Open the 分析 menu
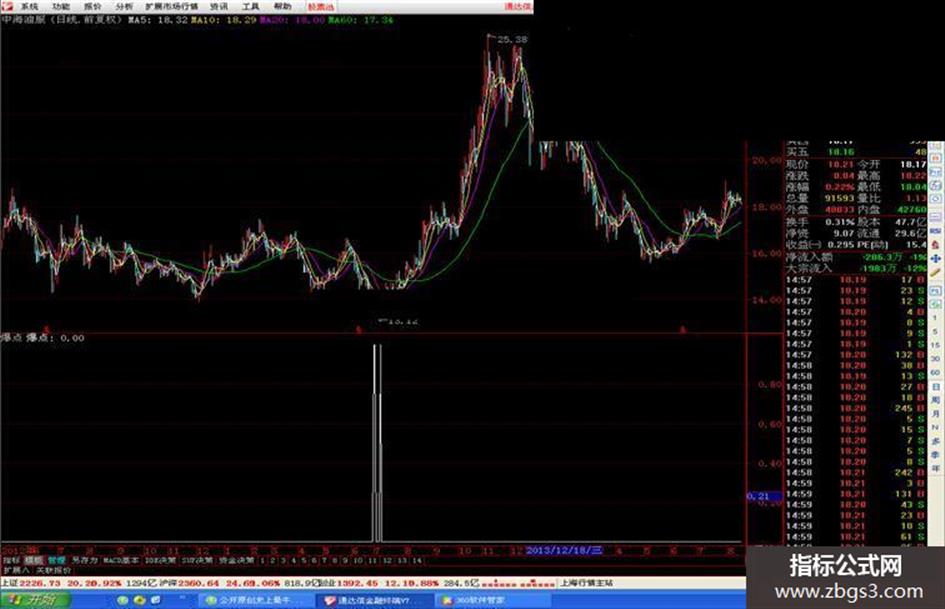The height and width of the screenshot is (609, 945). (x=124, y=7)
